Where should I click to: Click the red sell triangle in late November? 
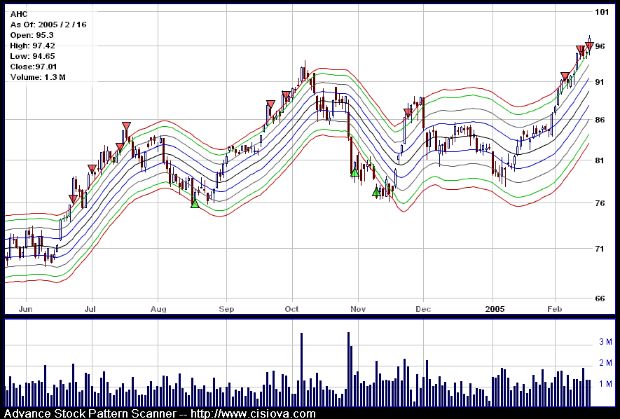[408, 113]
